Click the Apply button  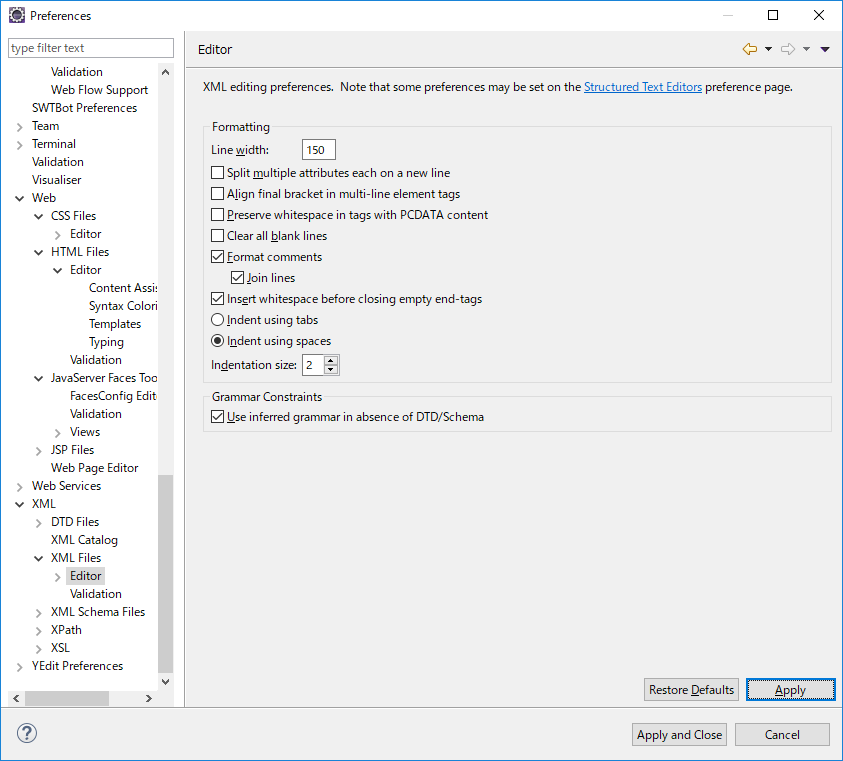pyautogui.click(x=790, y=689)
